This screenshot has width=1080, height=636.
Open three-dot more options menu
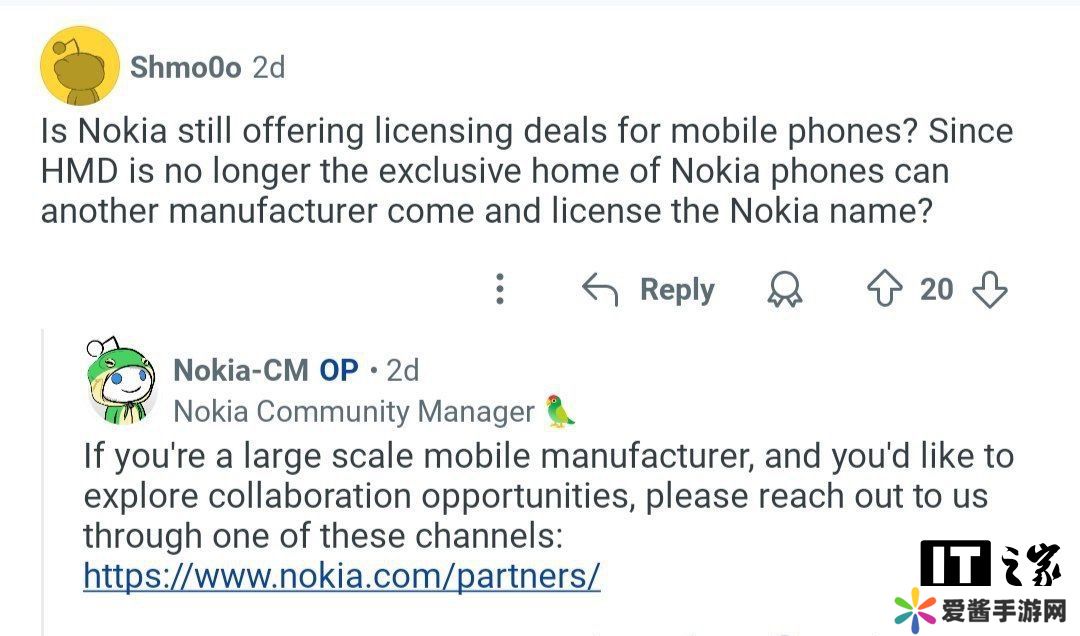click(500, 289)
